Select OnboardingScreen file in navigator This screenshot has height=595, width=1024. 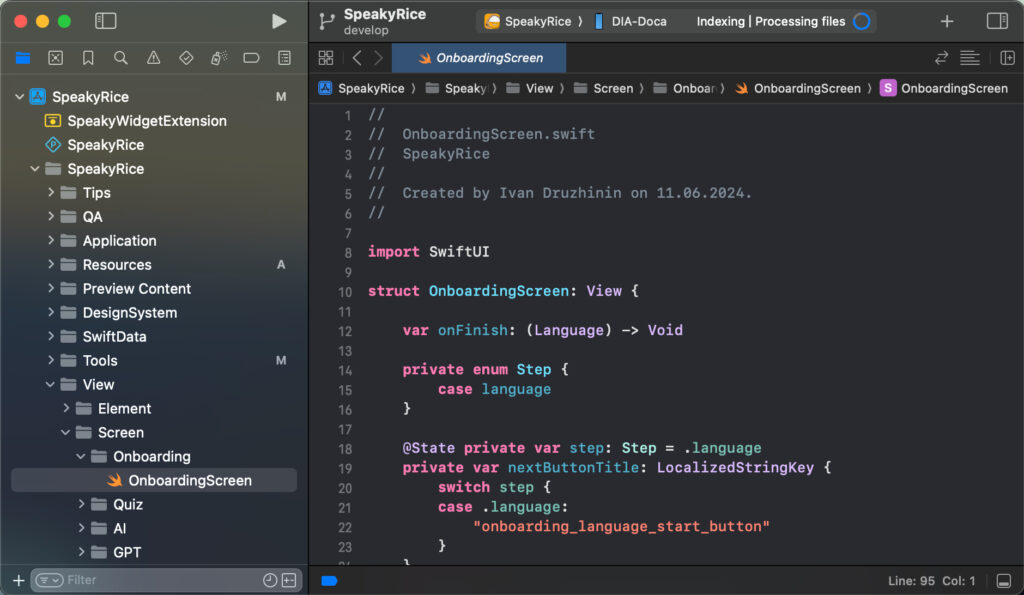pyautogui.click(x=154, y=480)
